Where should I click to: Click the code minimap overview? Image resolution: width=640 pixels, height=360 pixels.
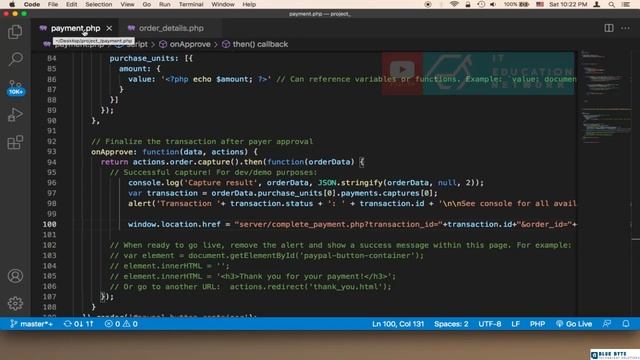[x=606, y=98]
